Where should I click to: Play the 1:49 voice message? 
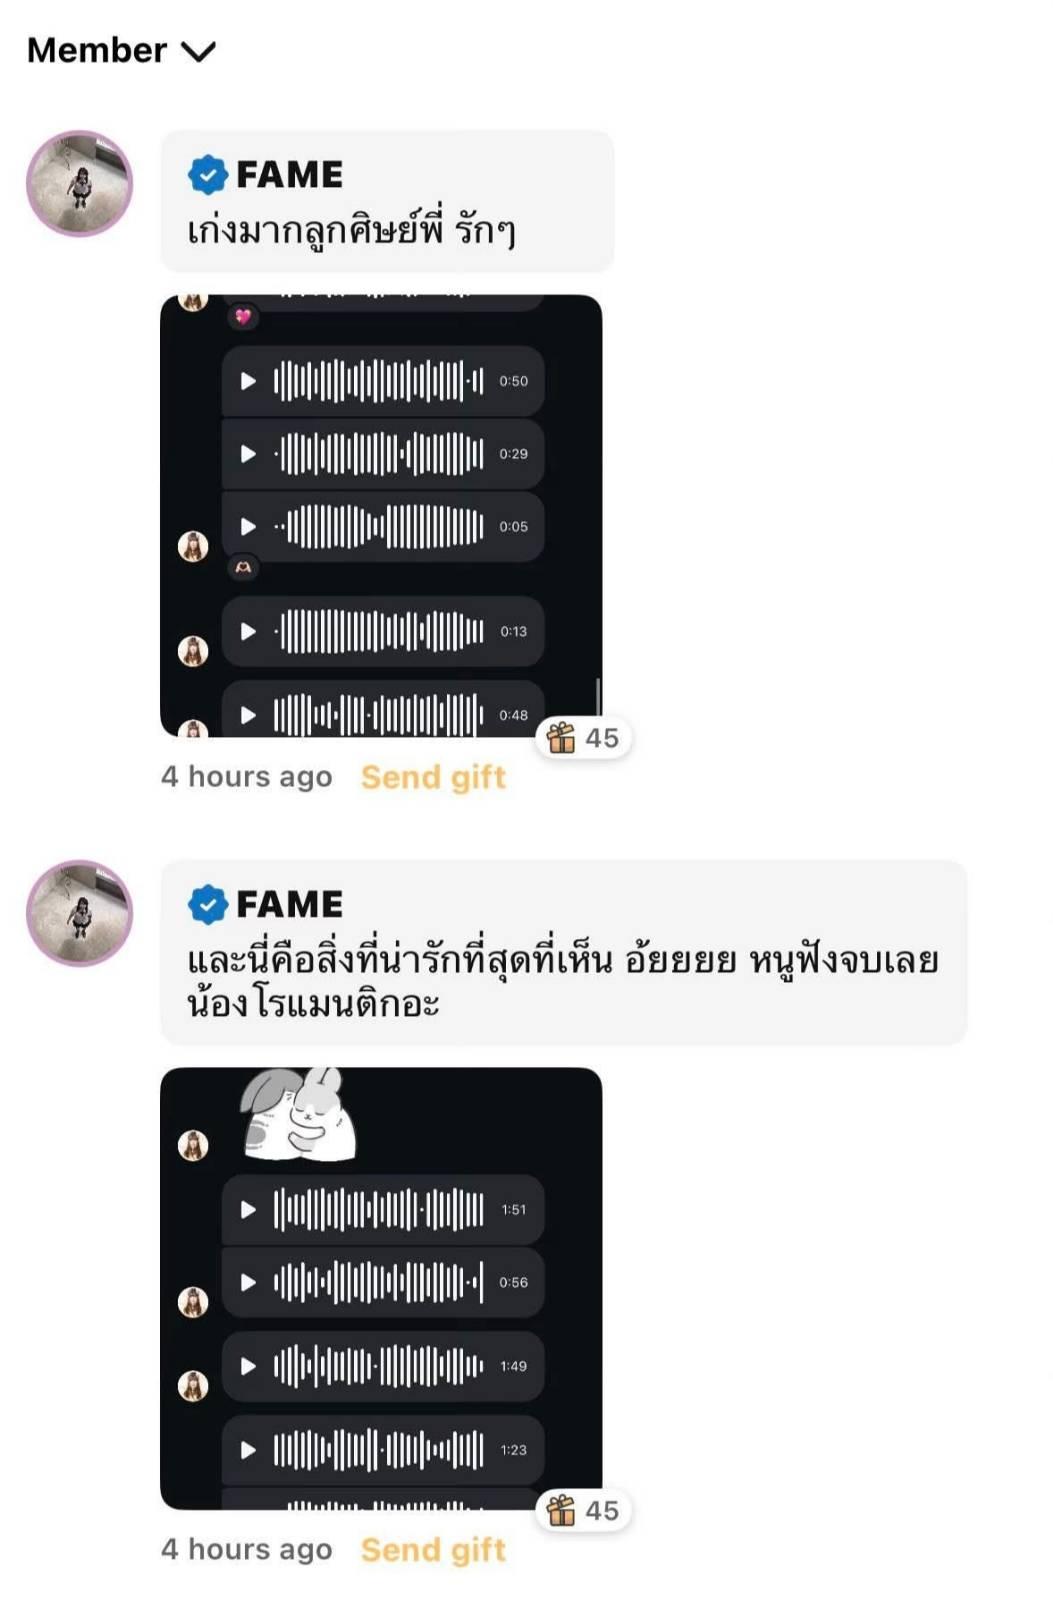point(248,1366)
